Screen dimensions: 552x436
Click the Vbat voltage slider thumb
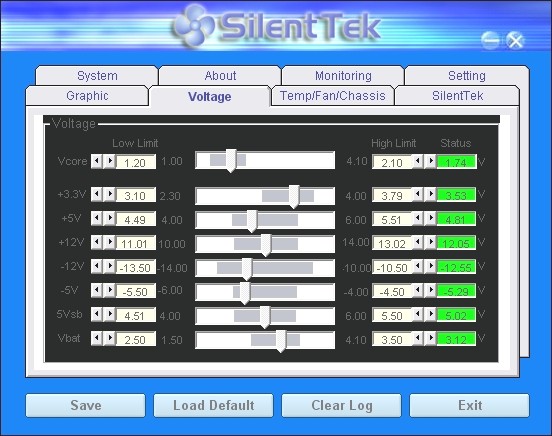point(281,341)
